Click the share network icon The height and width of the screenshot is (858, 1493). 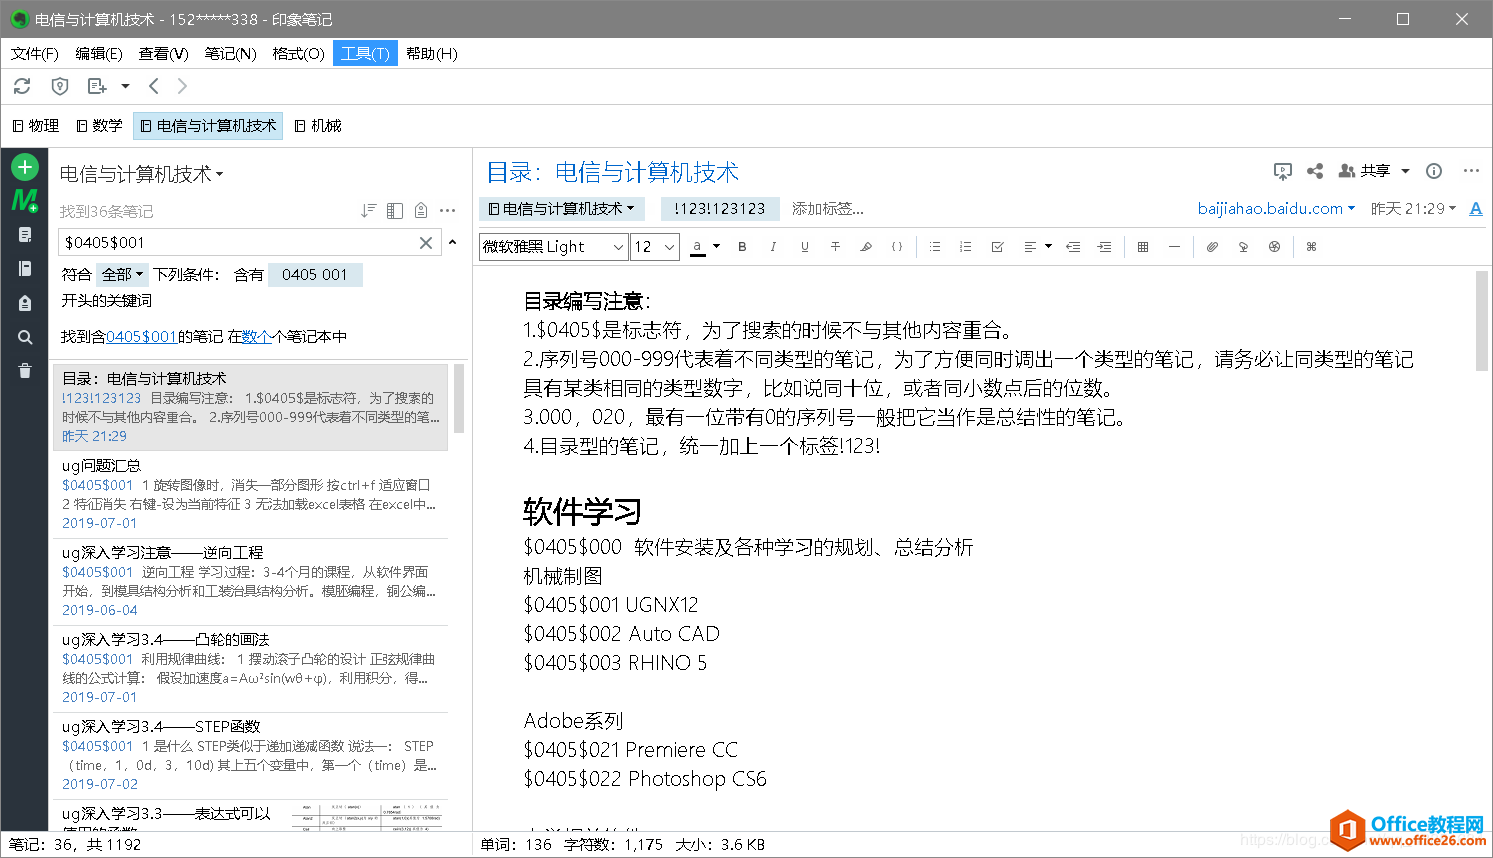tap(1315, 171)
